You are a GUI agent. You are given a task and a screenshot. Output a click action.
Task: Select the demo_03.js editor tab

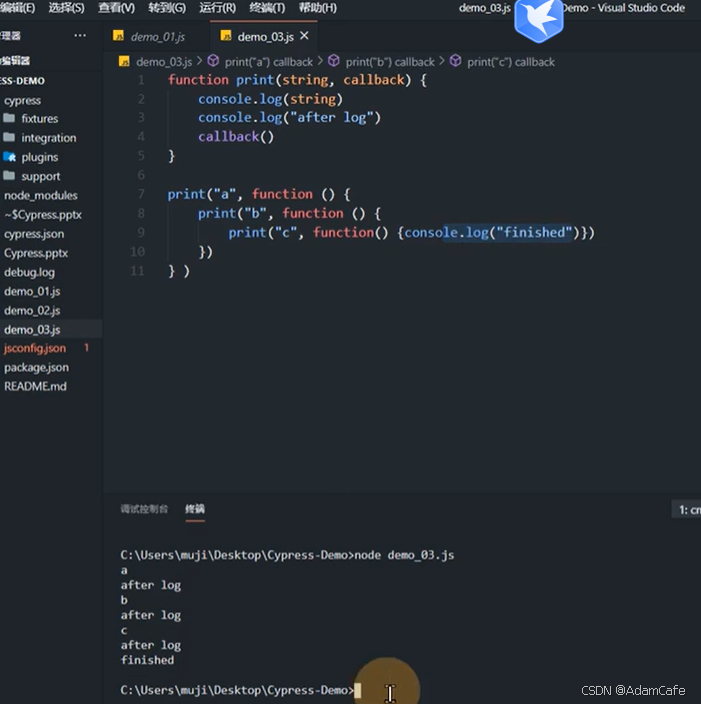pyautogui.click(x=265, y=37)
